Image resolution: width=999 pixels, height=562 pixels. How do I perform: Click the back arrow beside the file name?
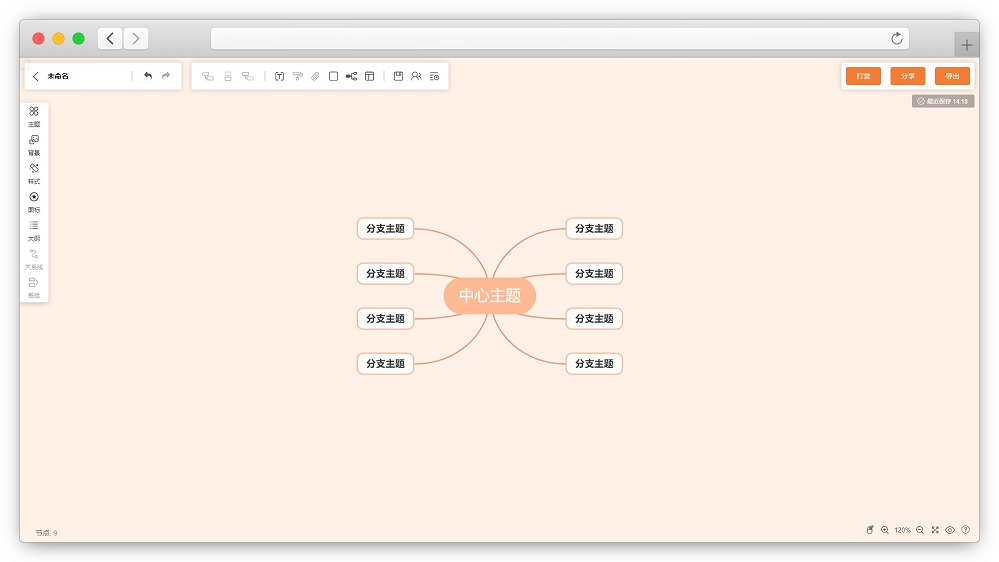(x=36, y=76)
